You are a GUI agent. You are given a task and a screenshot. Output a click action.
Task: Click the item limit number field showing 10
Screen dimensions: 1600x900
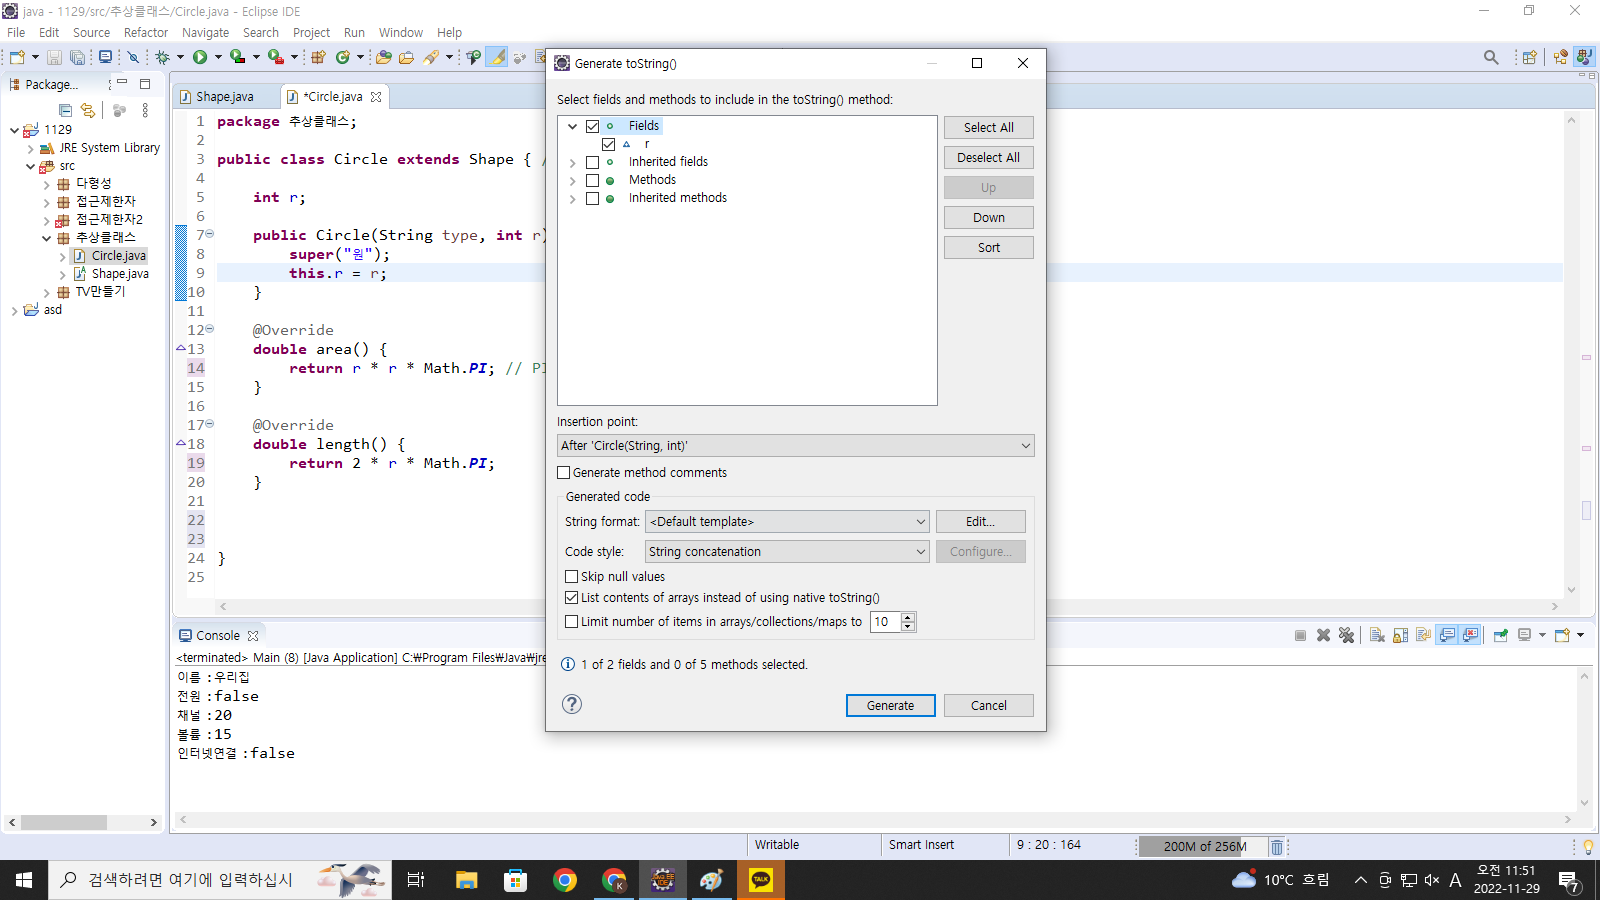[x=885, y=622]
